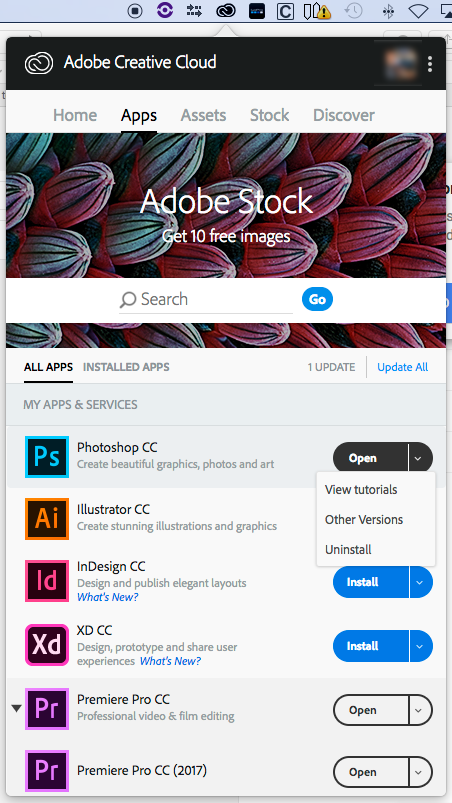Click the InDesign CC app icon
This screenshot has width=452, height=803.
[x=47, y=581]
